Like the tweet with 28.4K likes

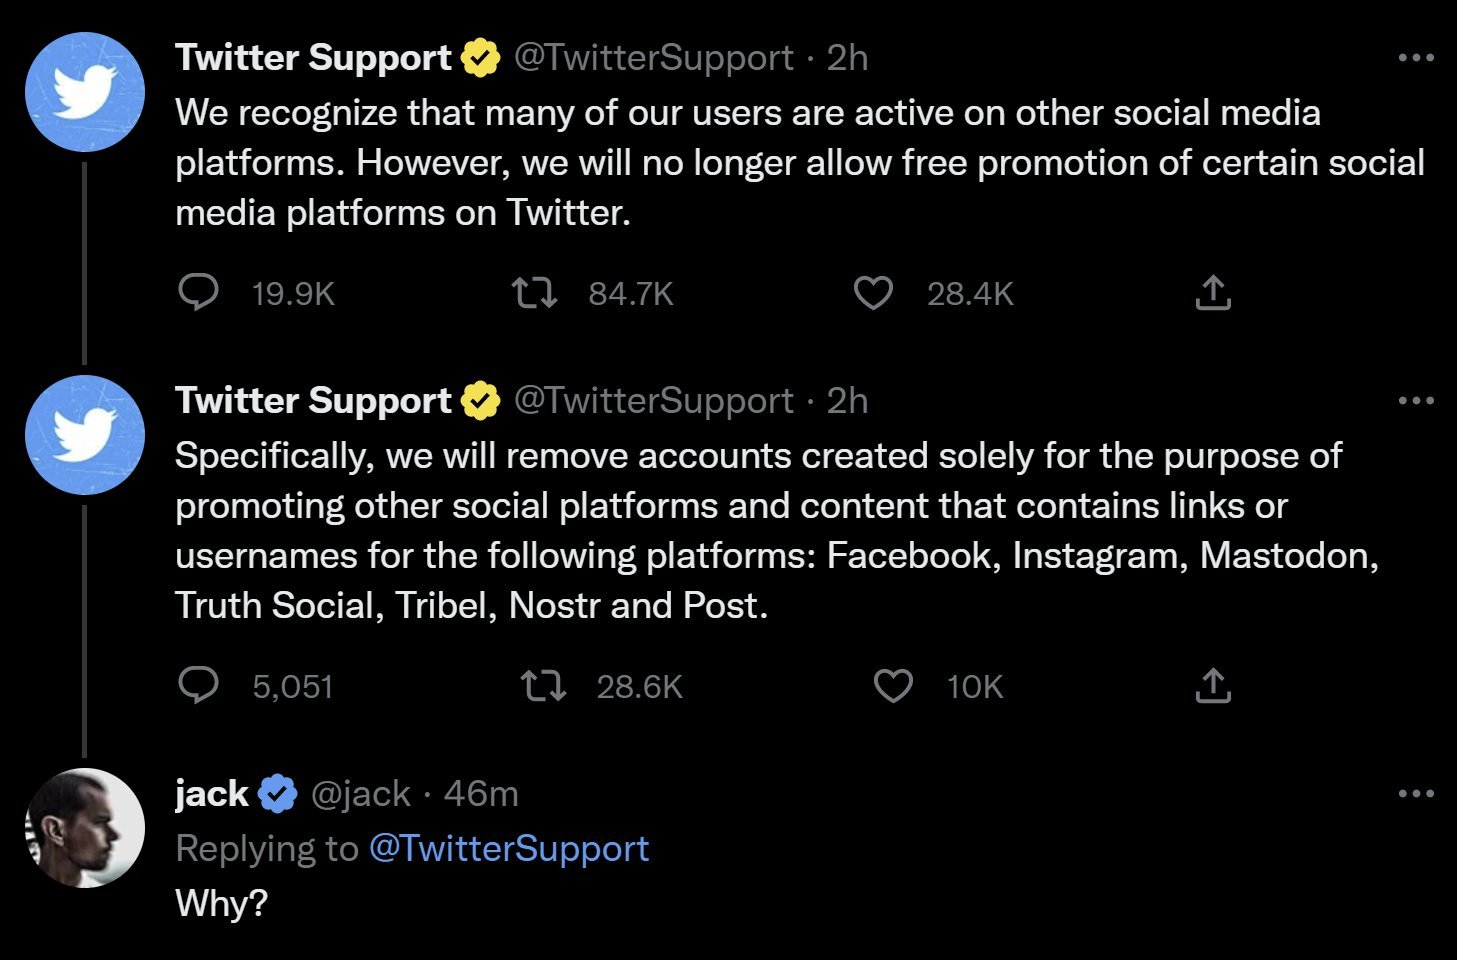873,293
